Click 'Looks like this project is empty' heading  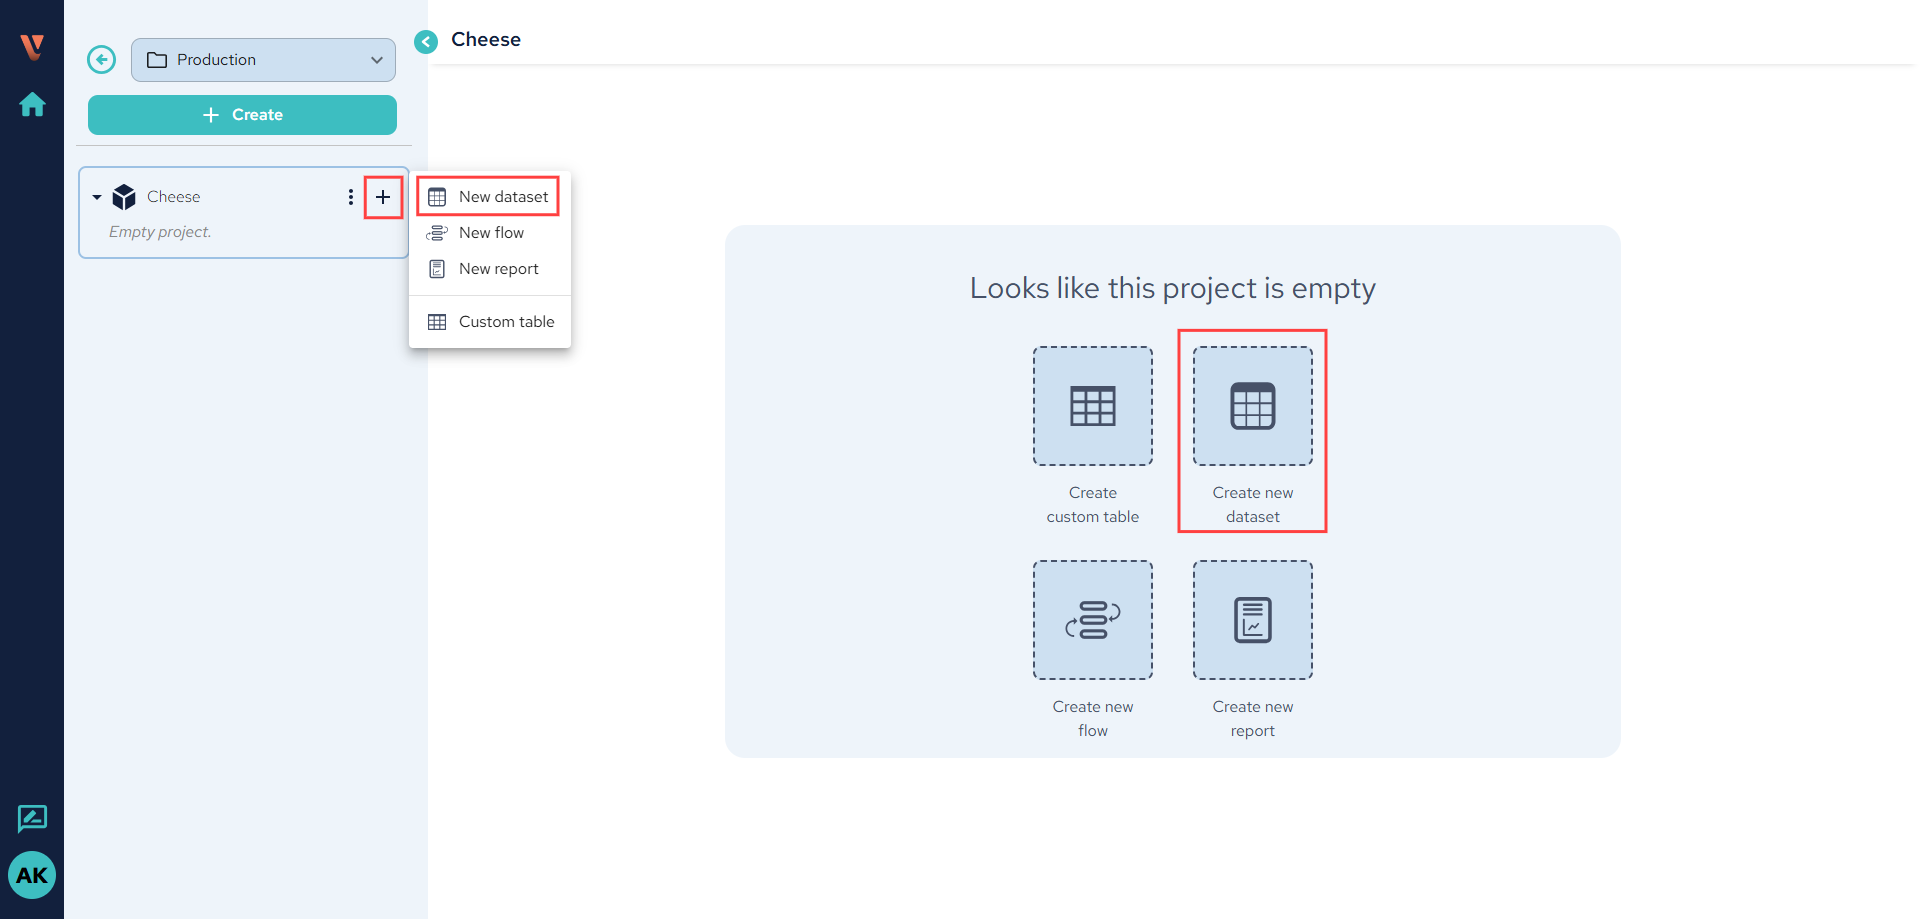click(x=1173, y=288)
